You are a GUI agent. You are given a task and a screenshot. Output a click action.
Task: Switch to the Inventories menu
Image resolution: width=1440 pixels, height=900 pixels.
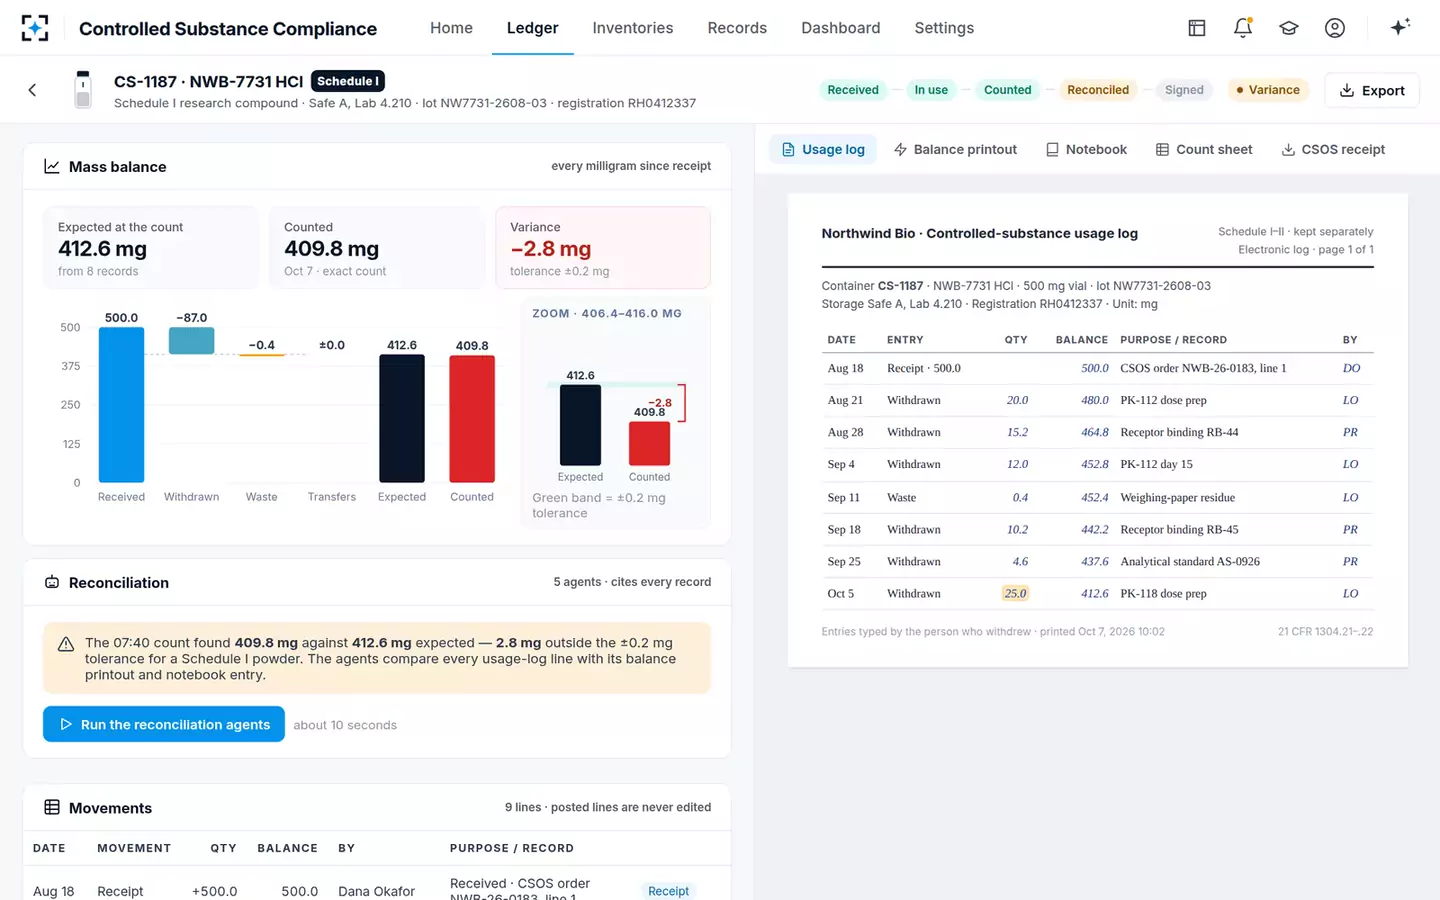pyautogui.click(x=633, y=28)
